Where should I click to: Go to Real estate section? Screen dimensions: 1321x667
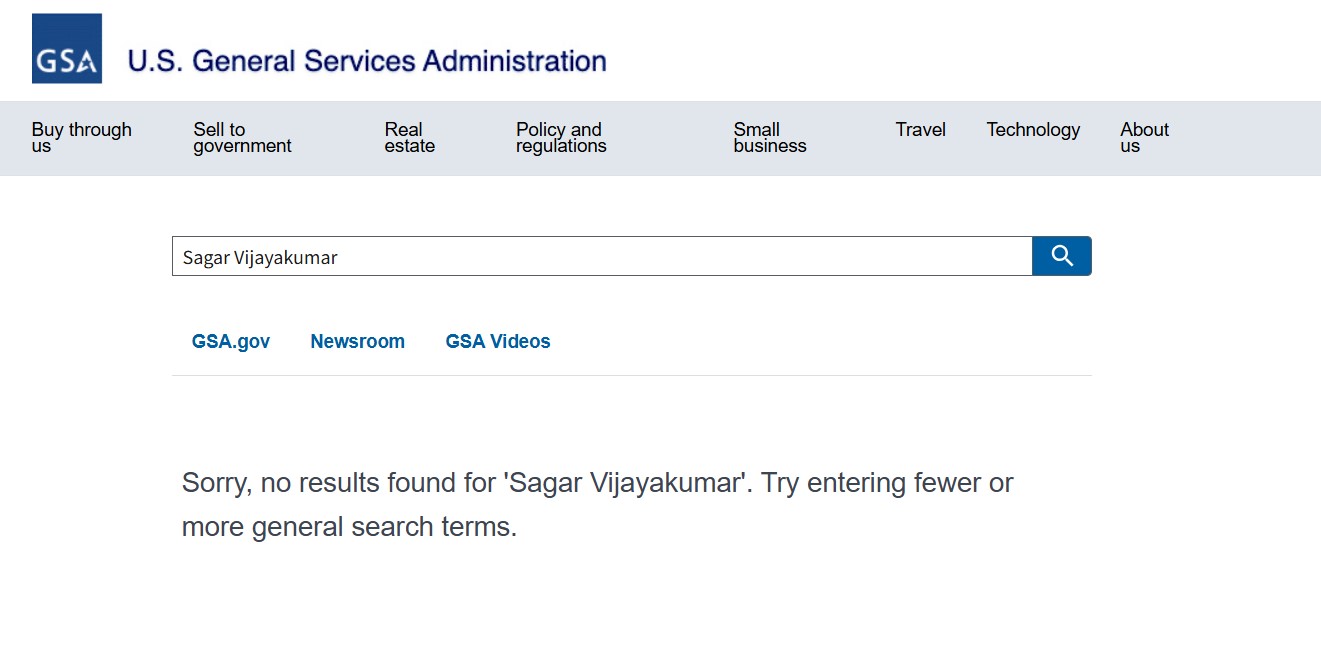pos(409,138)
